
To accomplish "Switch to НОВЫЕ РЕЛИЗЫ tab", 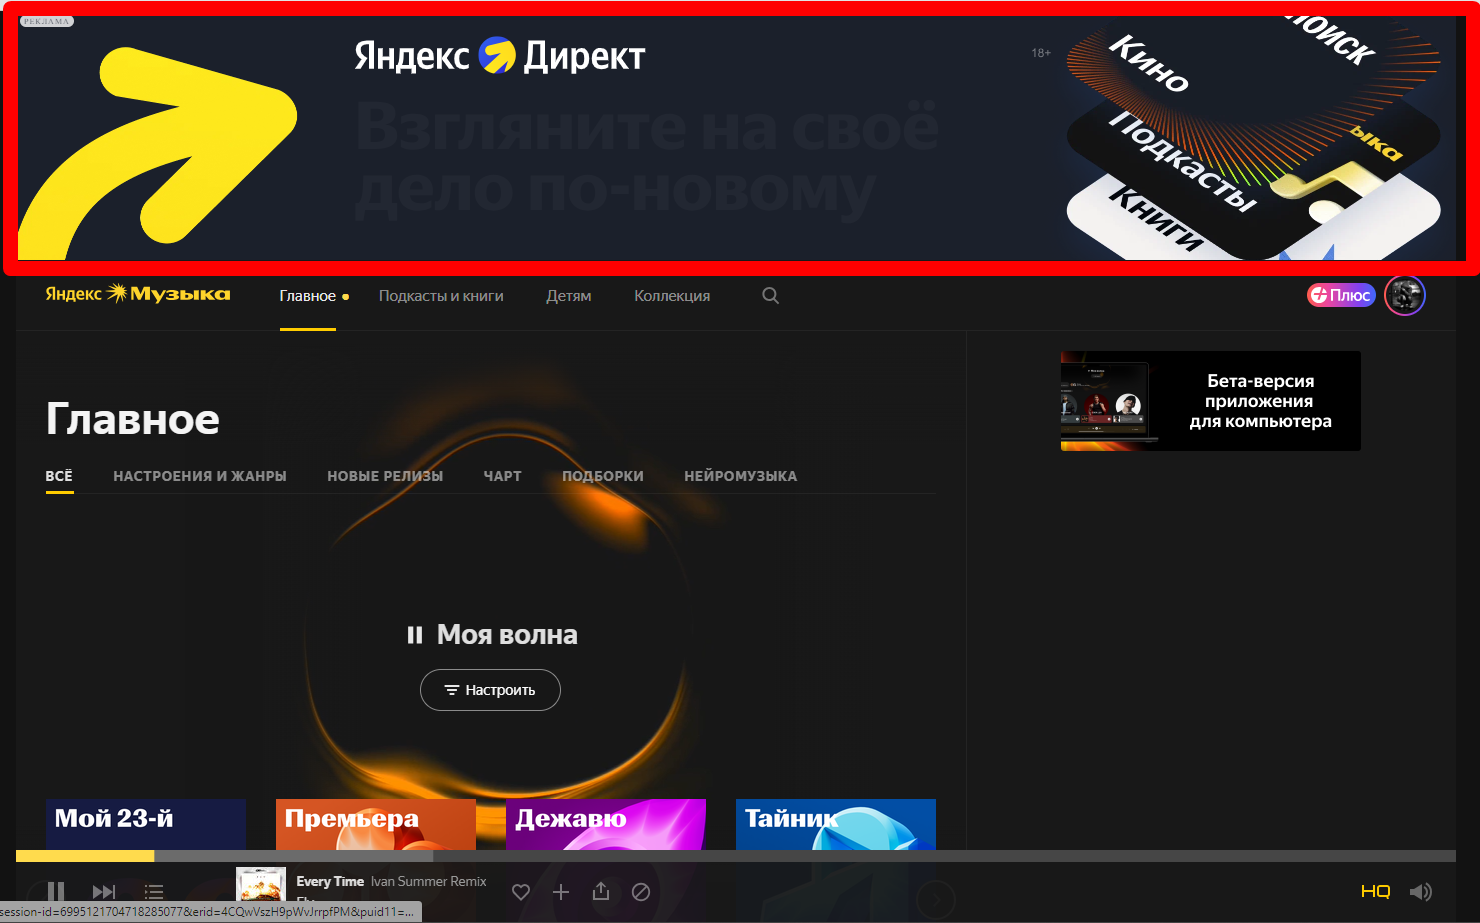I will pos(385,476).
